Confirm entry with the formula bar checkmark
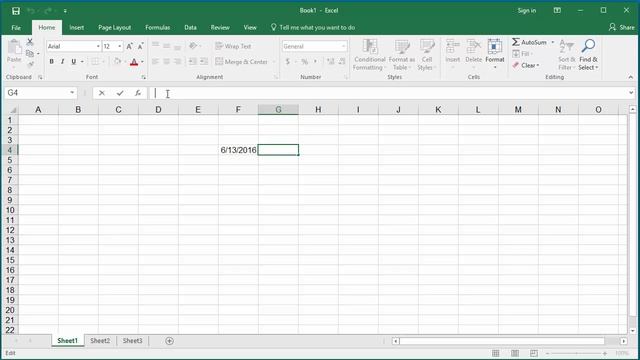The width and height of the screenshot is (640, 360). [x=120, y=93]
